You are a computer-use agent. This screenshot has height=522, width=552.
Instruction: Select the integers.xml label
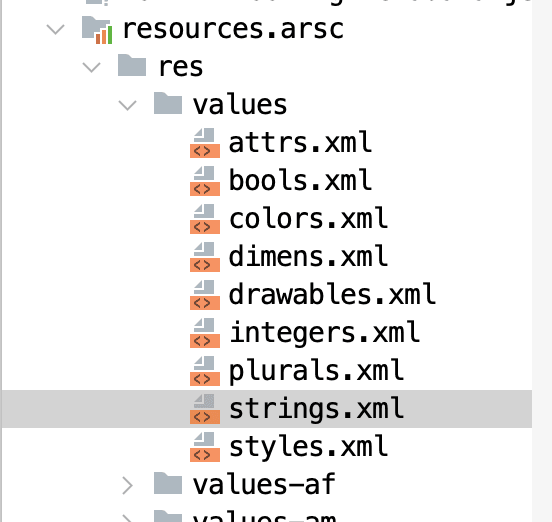325,333
